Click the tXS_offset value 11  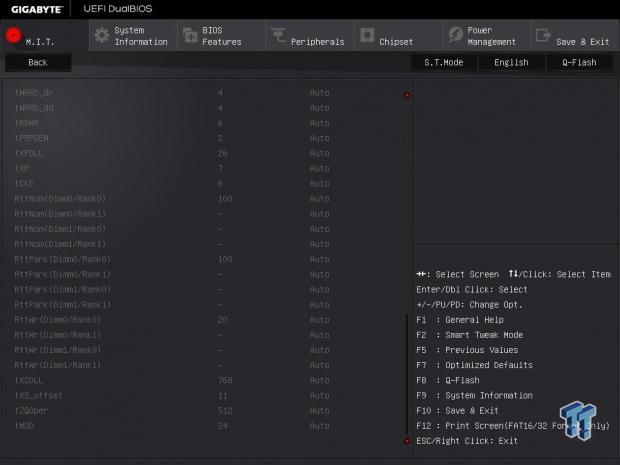223,395
